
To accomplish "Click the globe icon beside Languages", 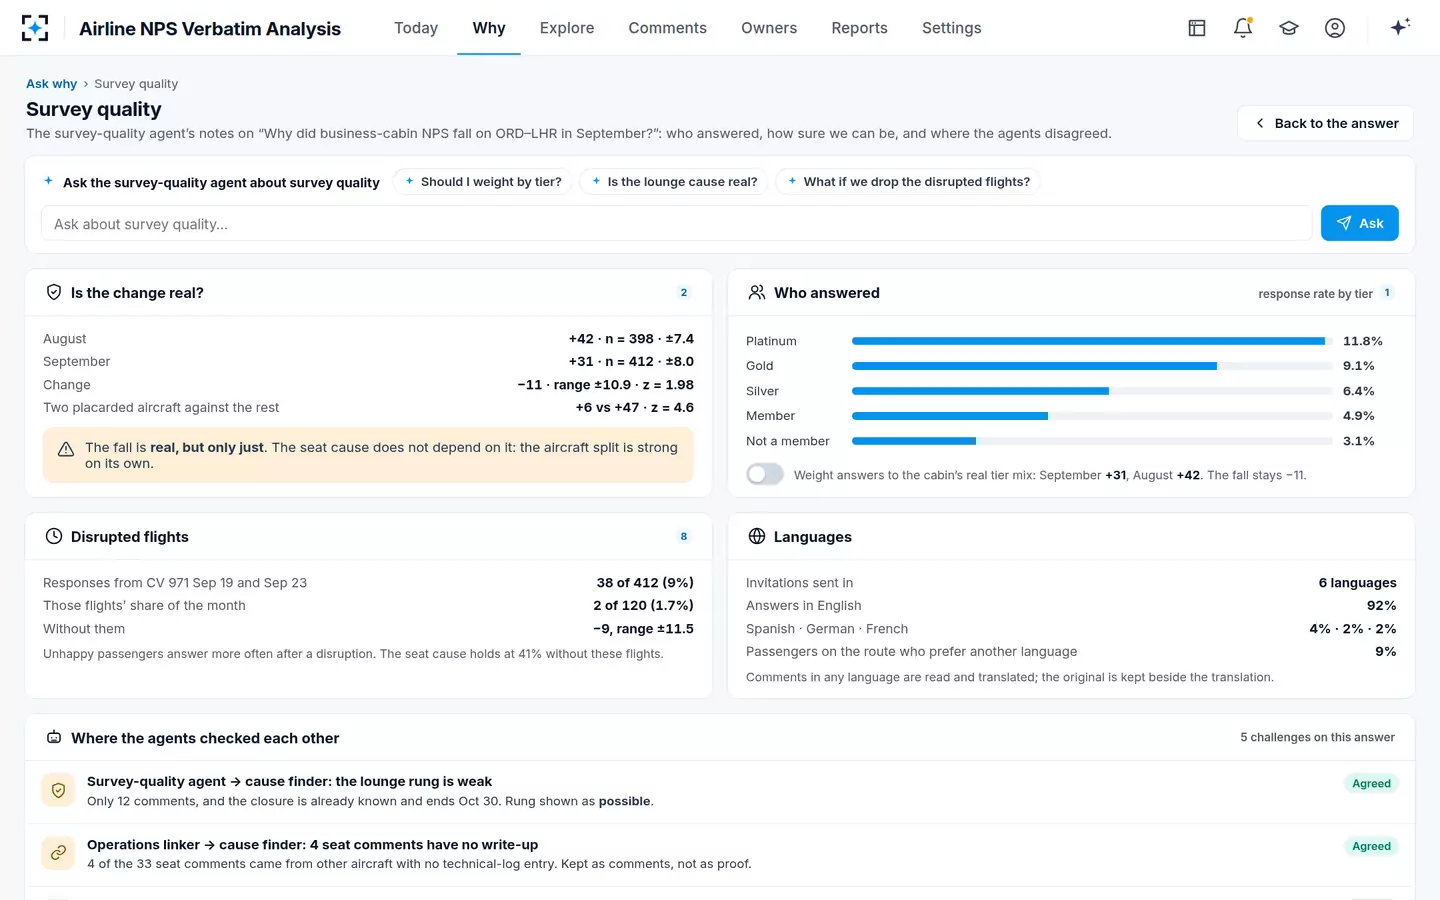I will 757,537.
